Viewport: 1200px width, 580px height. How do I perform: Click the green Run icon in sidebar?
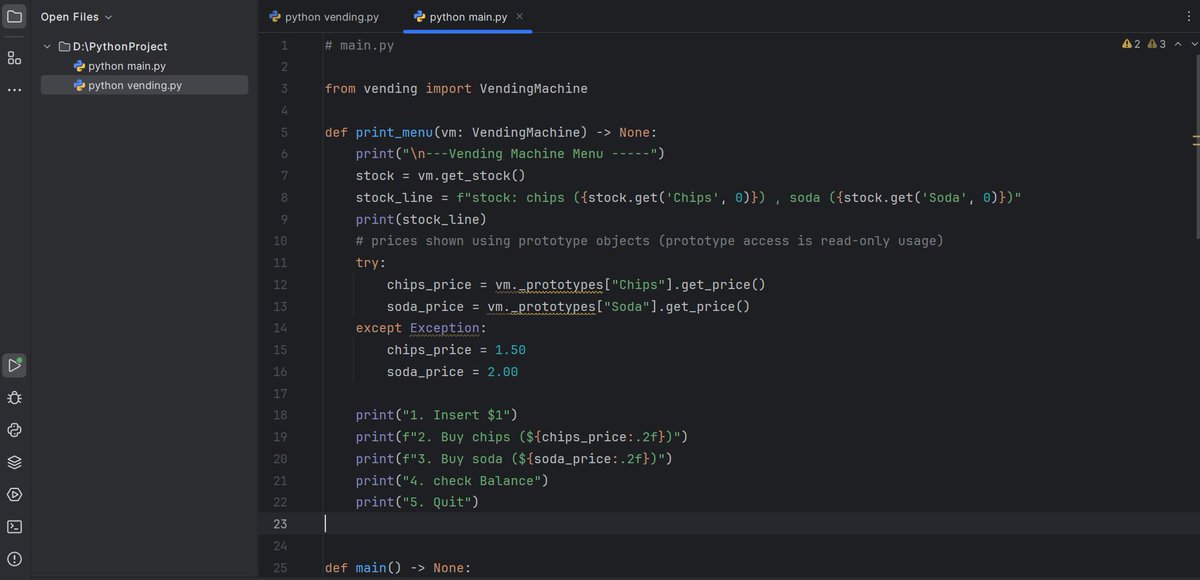(13, 365)
